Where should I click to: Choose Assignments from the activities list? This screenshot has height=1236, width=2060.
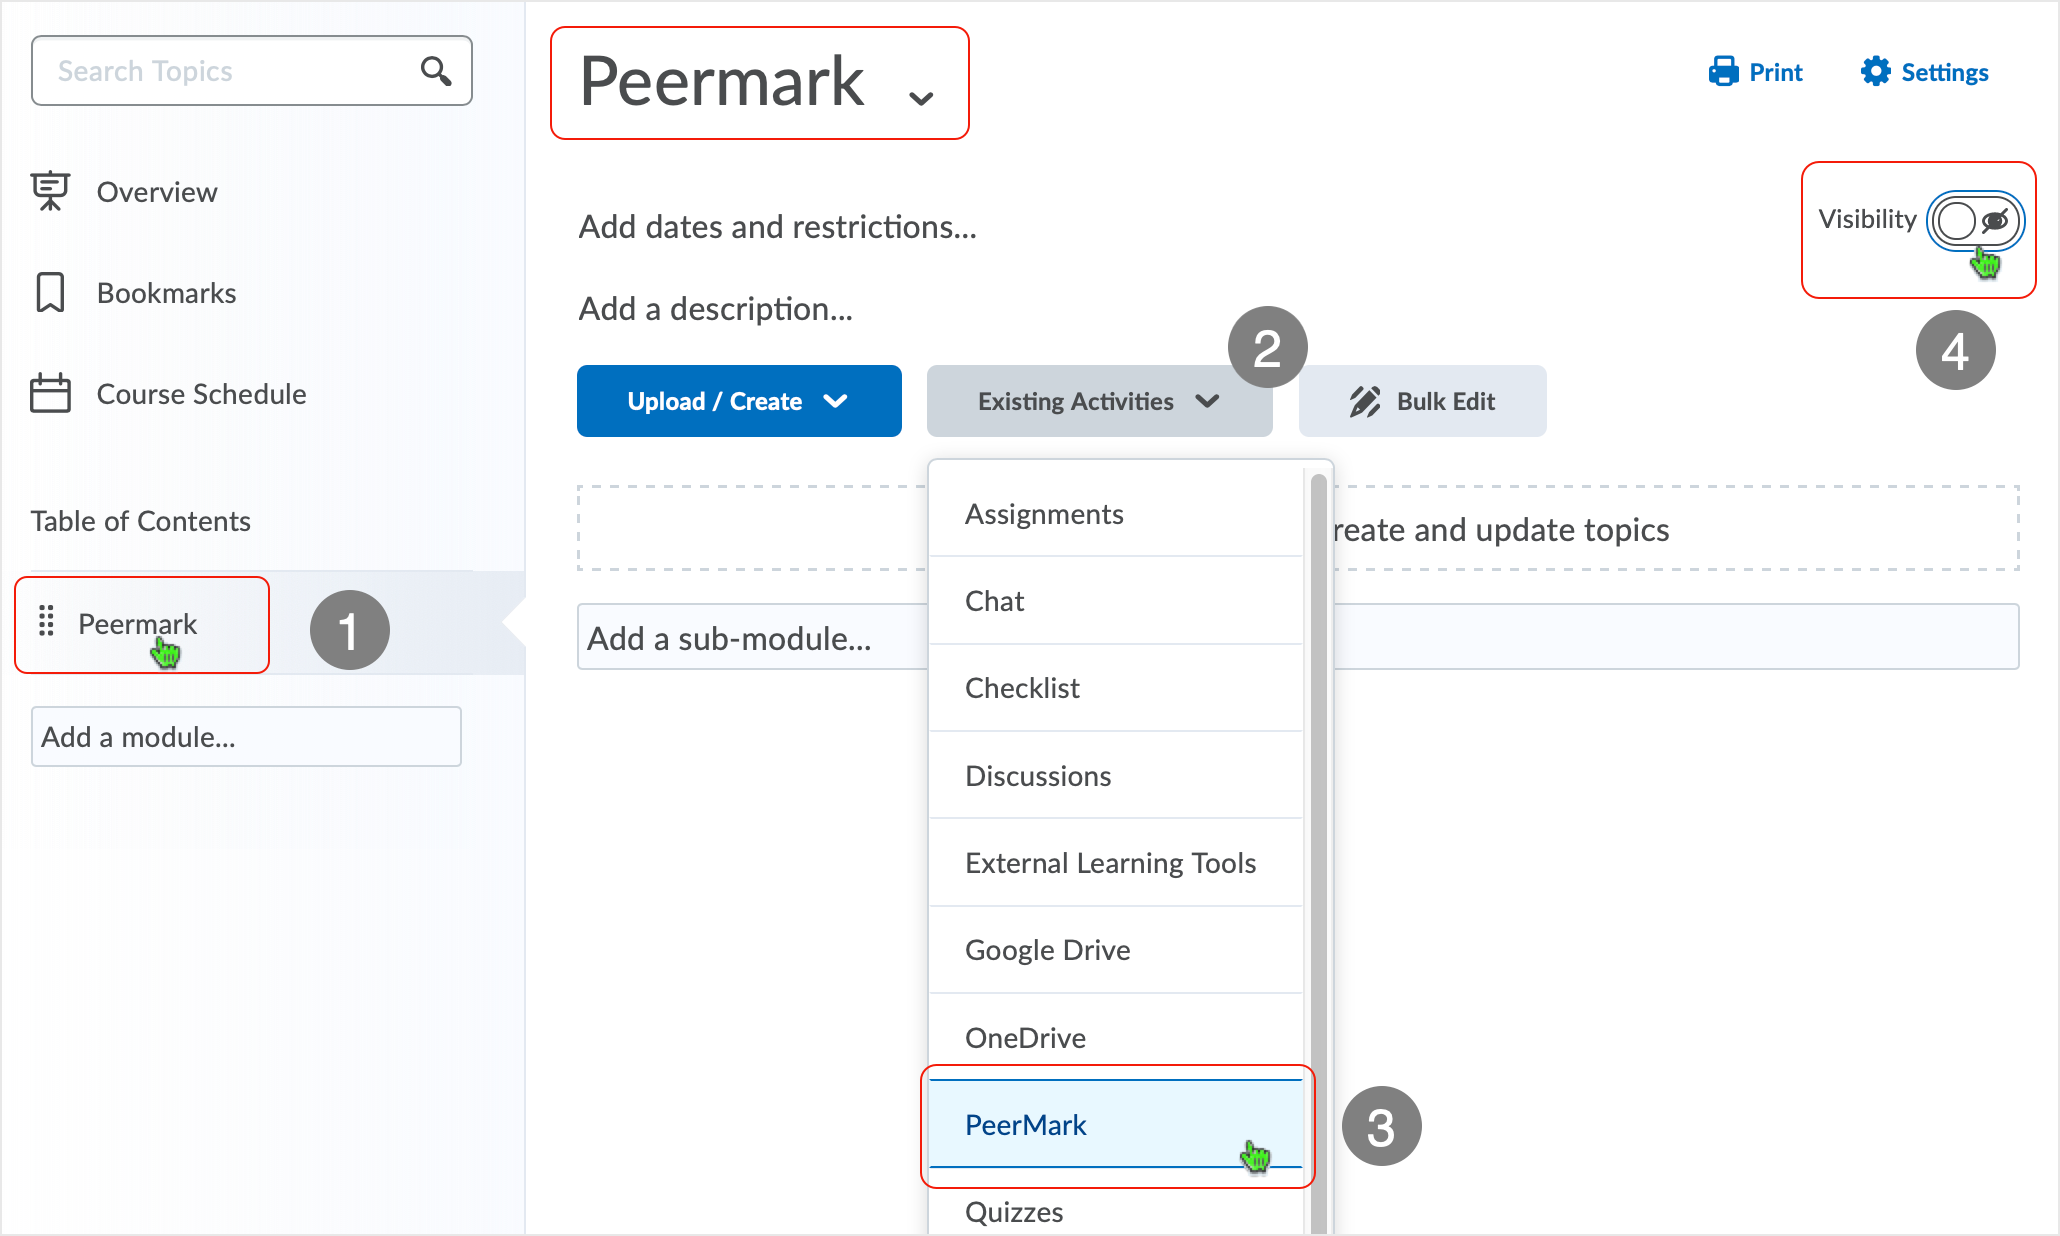coord(1116,514)
